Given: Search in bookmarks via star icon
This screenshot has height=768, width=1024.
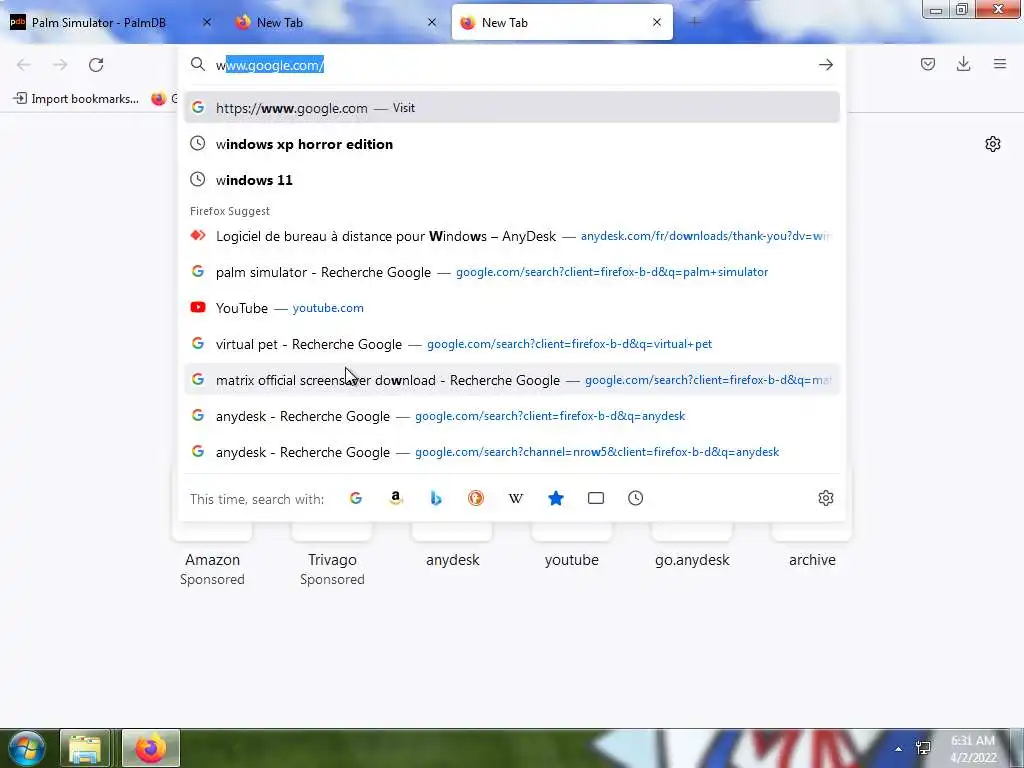Looking at the screenshot, I should [556, 498].
